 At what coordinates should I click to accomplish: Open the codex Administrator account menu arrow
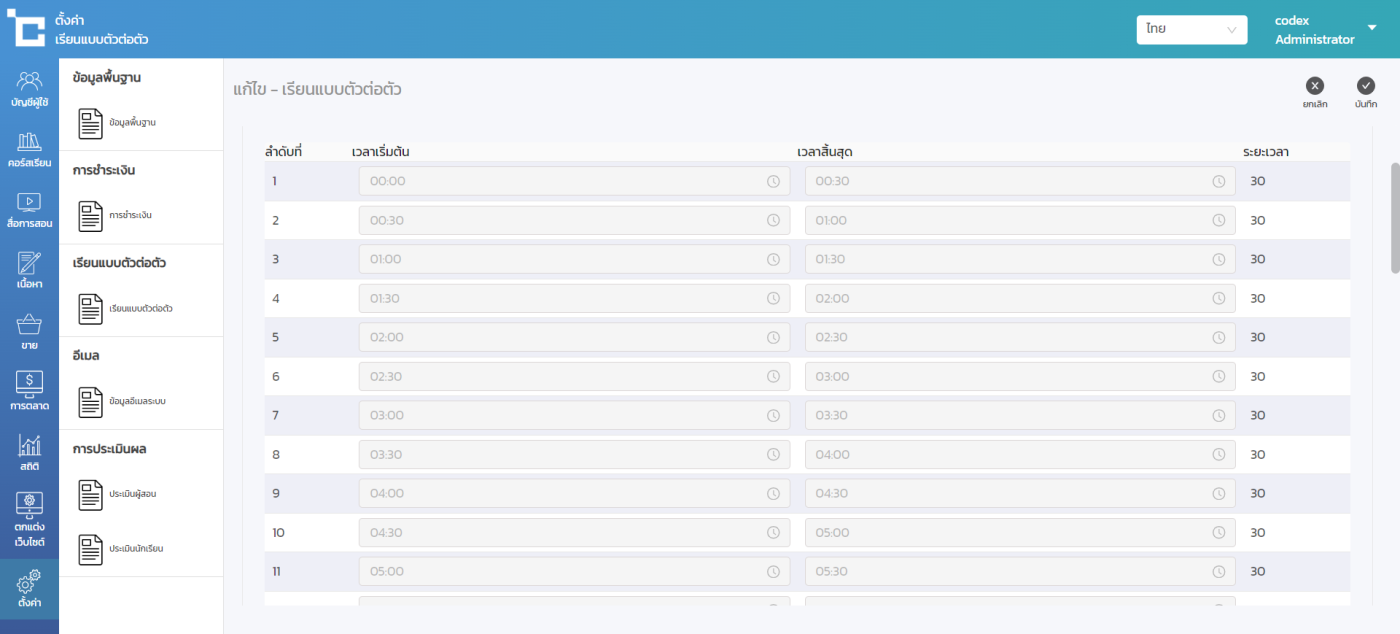1372,27
